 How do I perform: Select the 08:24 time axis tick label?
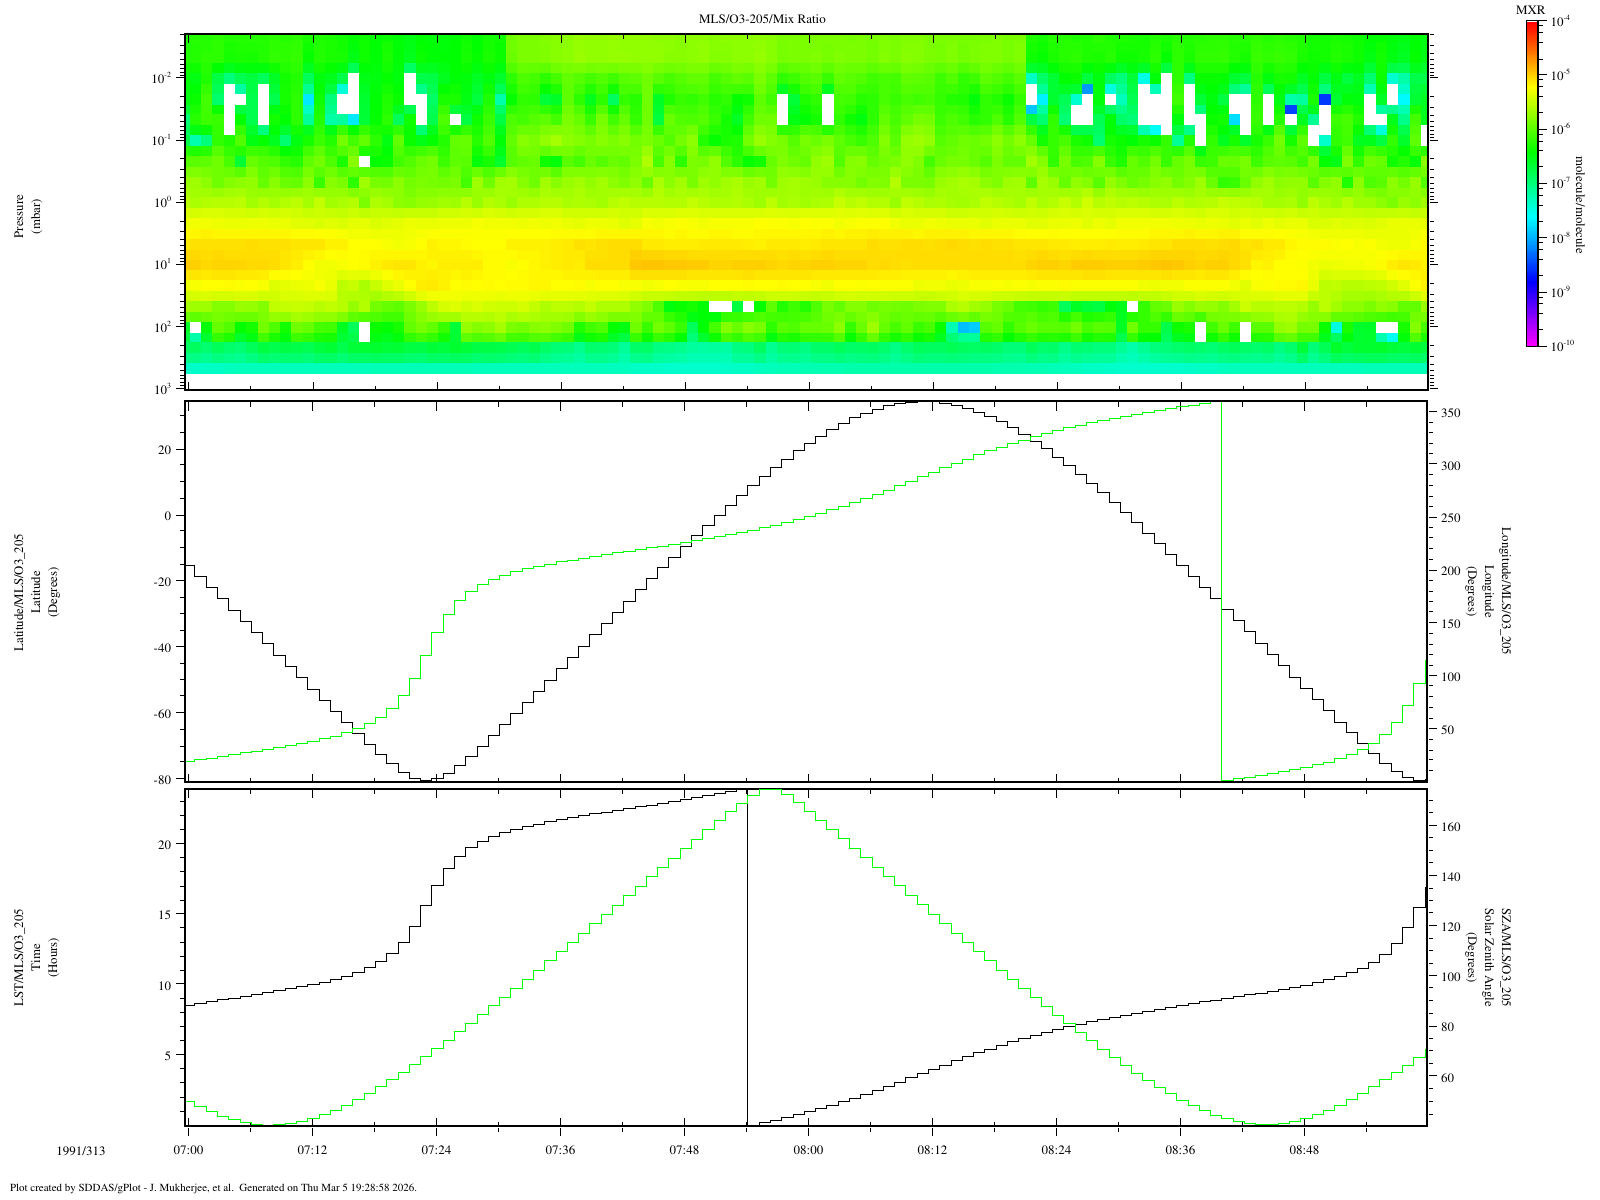tap(1056, 1150)
